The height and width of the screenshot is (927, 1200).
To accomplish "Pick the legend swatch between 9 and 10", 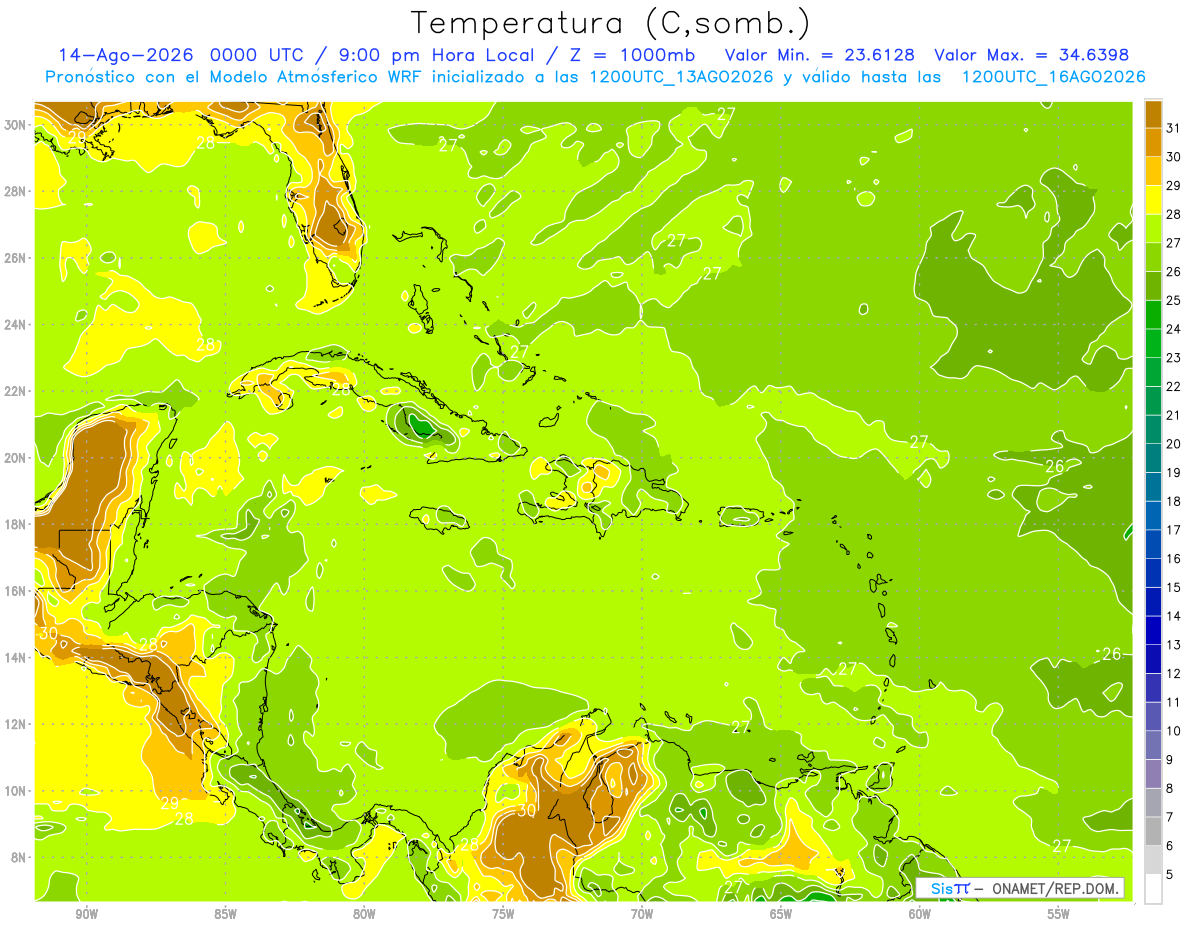I will (x=1153, y=745).
